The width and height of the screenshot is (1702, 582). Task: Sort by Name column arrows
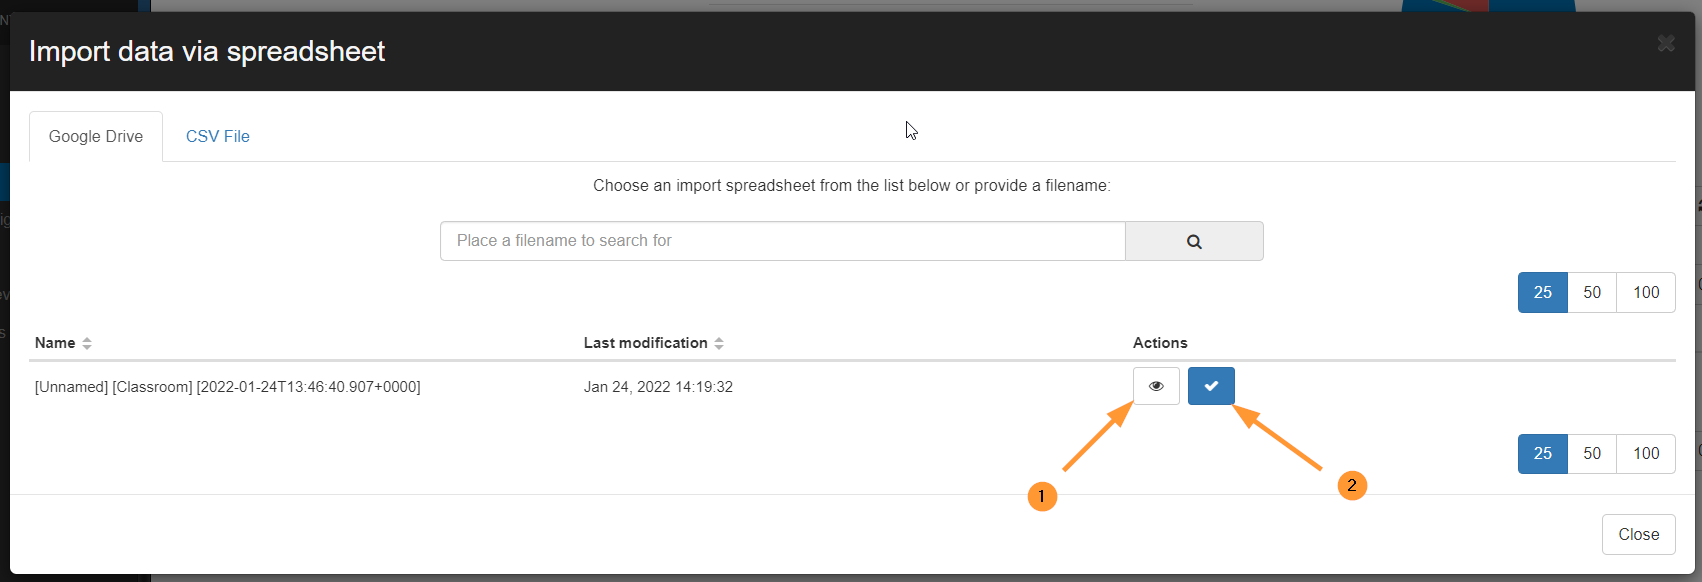coord(87,343)
